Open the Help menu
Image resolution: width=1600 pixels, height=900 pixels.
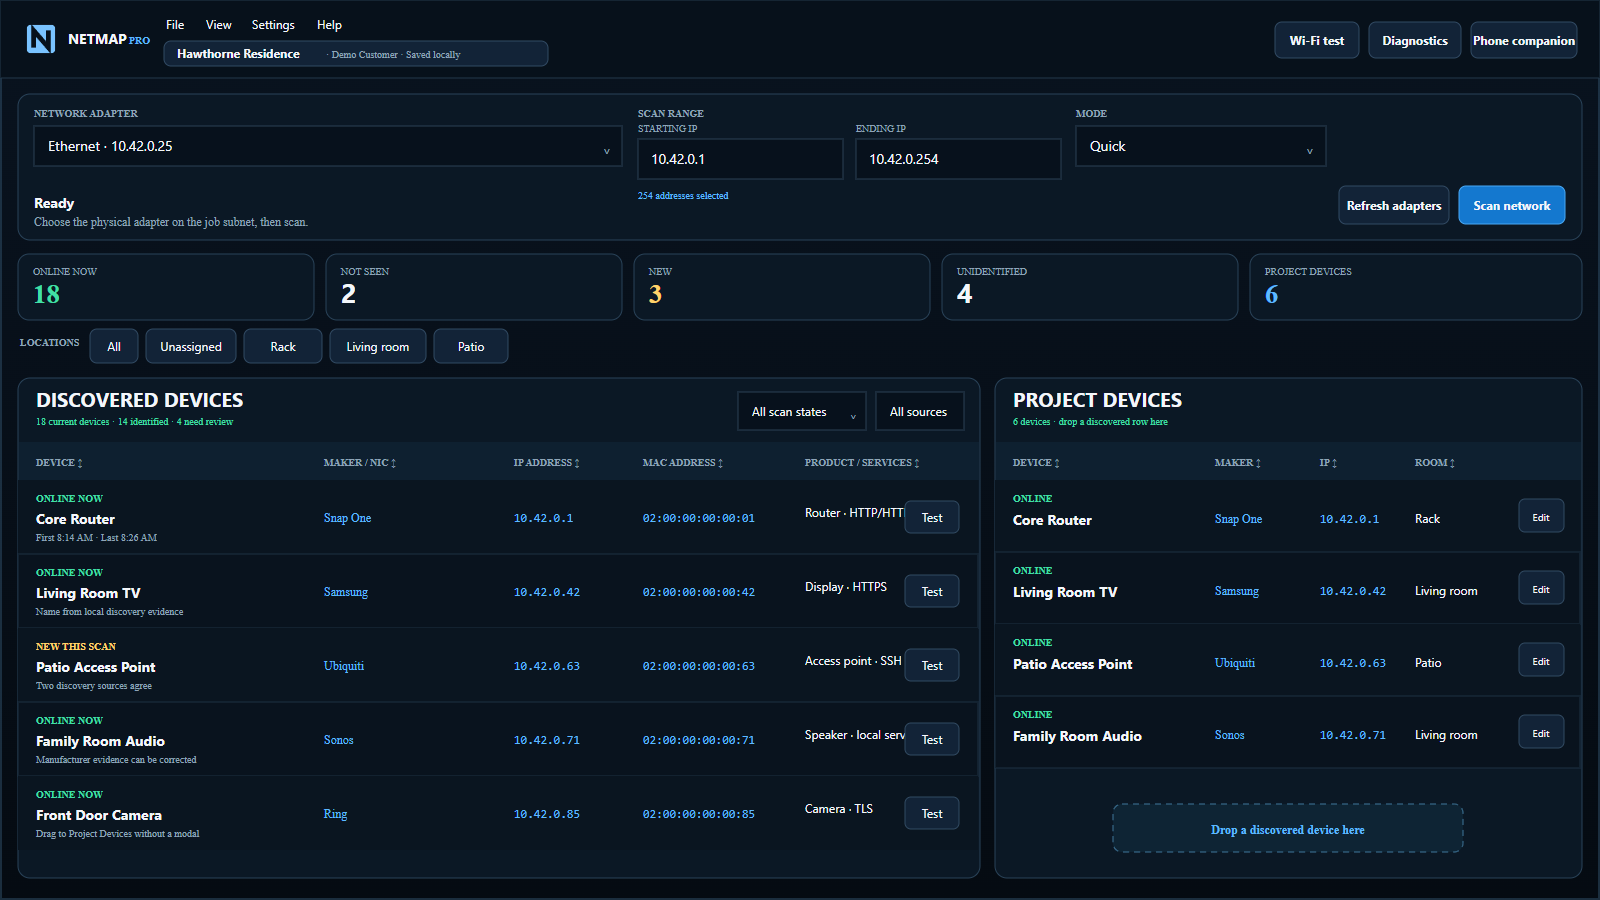329,25
